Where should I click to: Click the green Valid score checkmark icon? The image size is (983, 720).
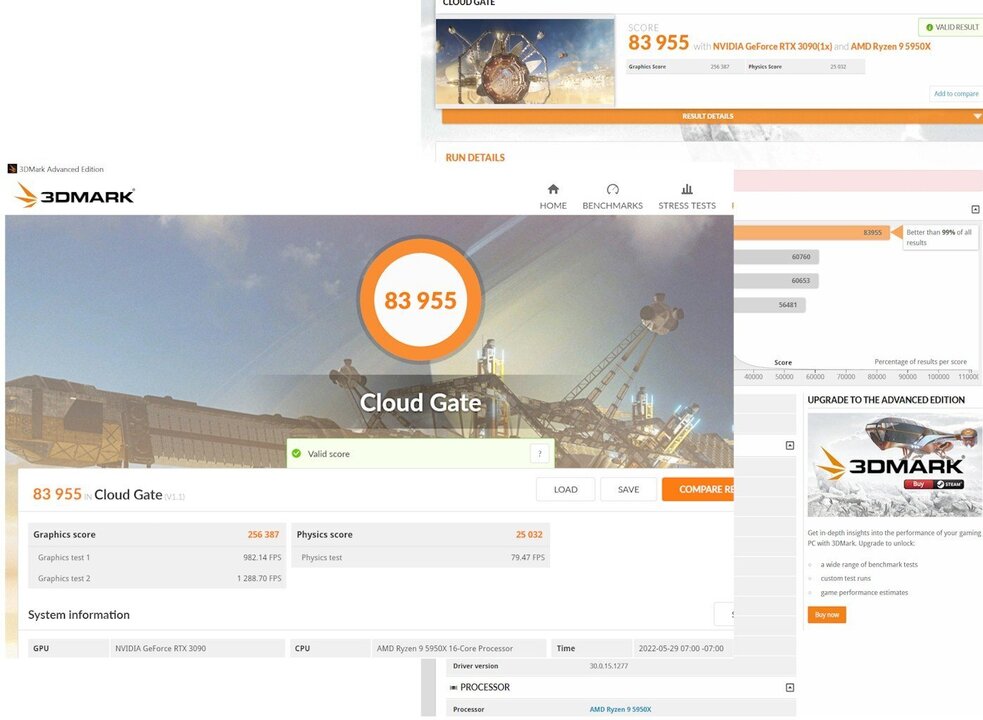coord(297,453)
